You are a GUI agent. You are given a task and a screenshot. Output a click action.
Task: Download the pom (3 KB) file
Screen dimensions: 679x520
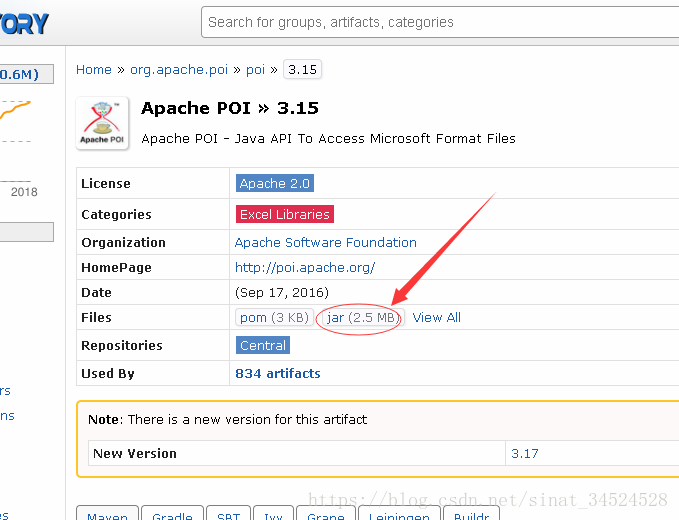click(274, 317)
